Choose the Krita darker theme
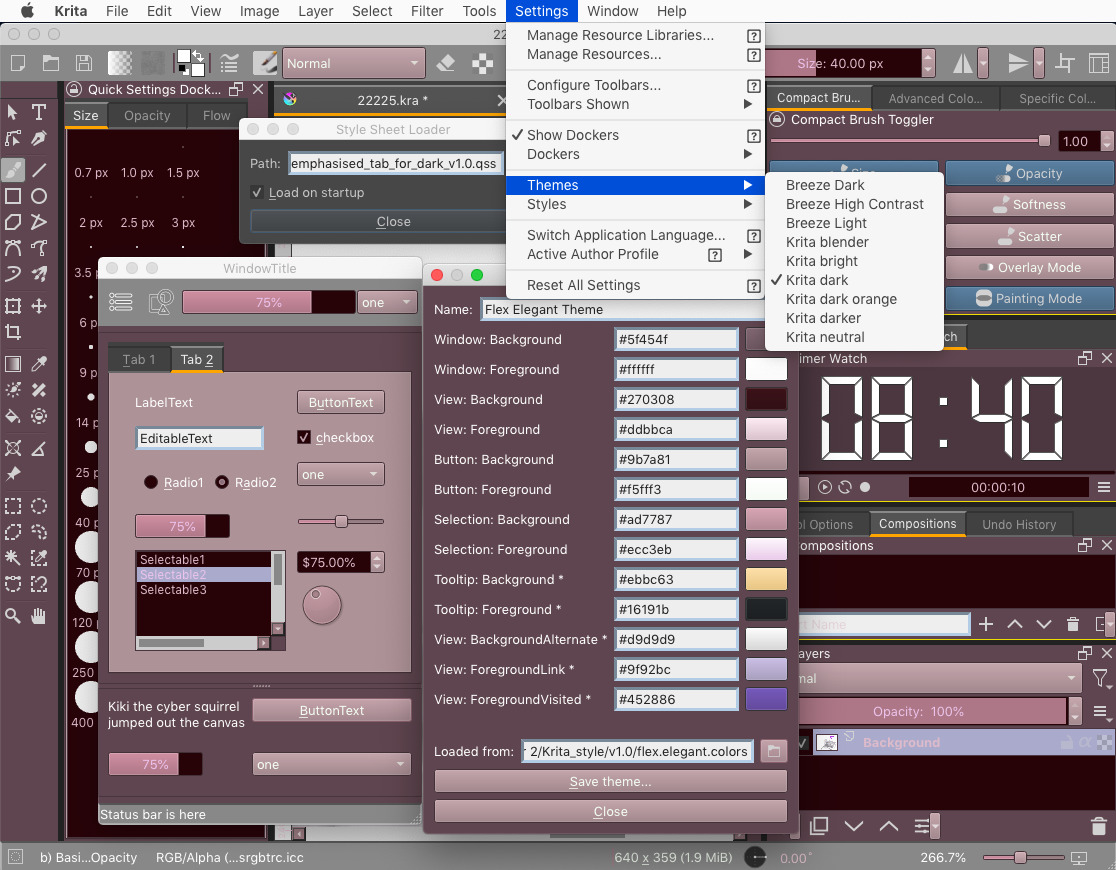This screenshot has height=870, width=1116. (823, 318)
